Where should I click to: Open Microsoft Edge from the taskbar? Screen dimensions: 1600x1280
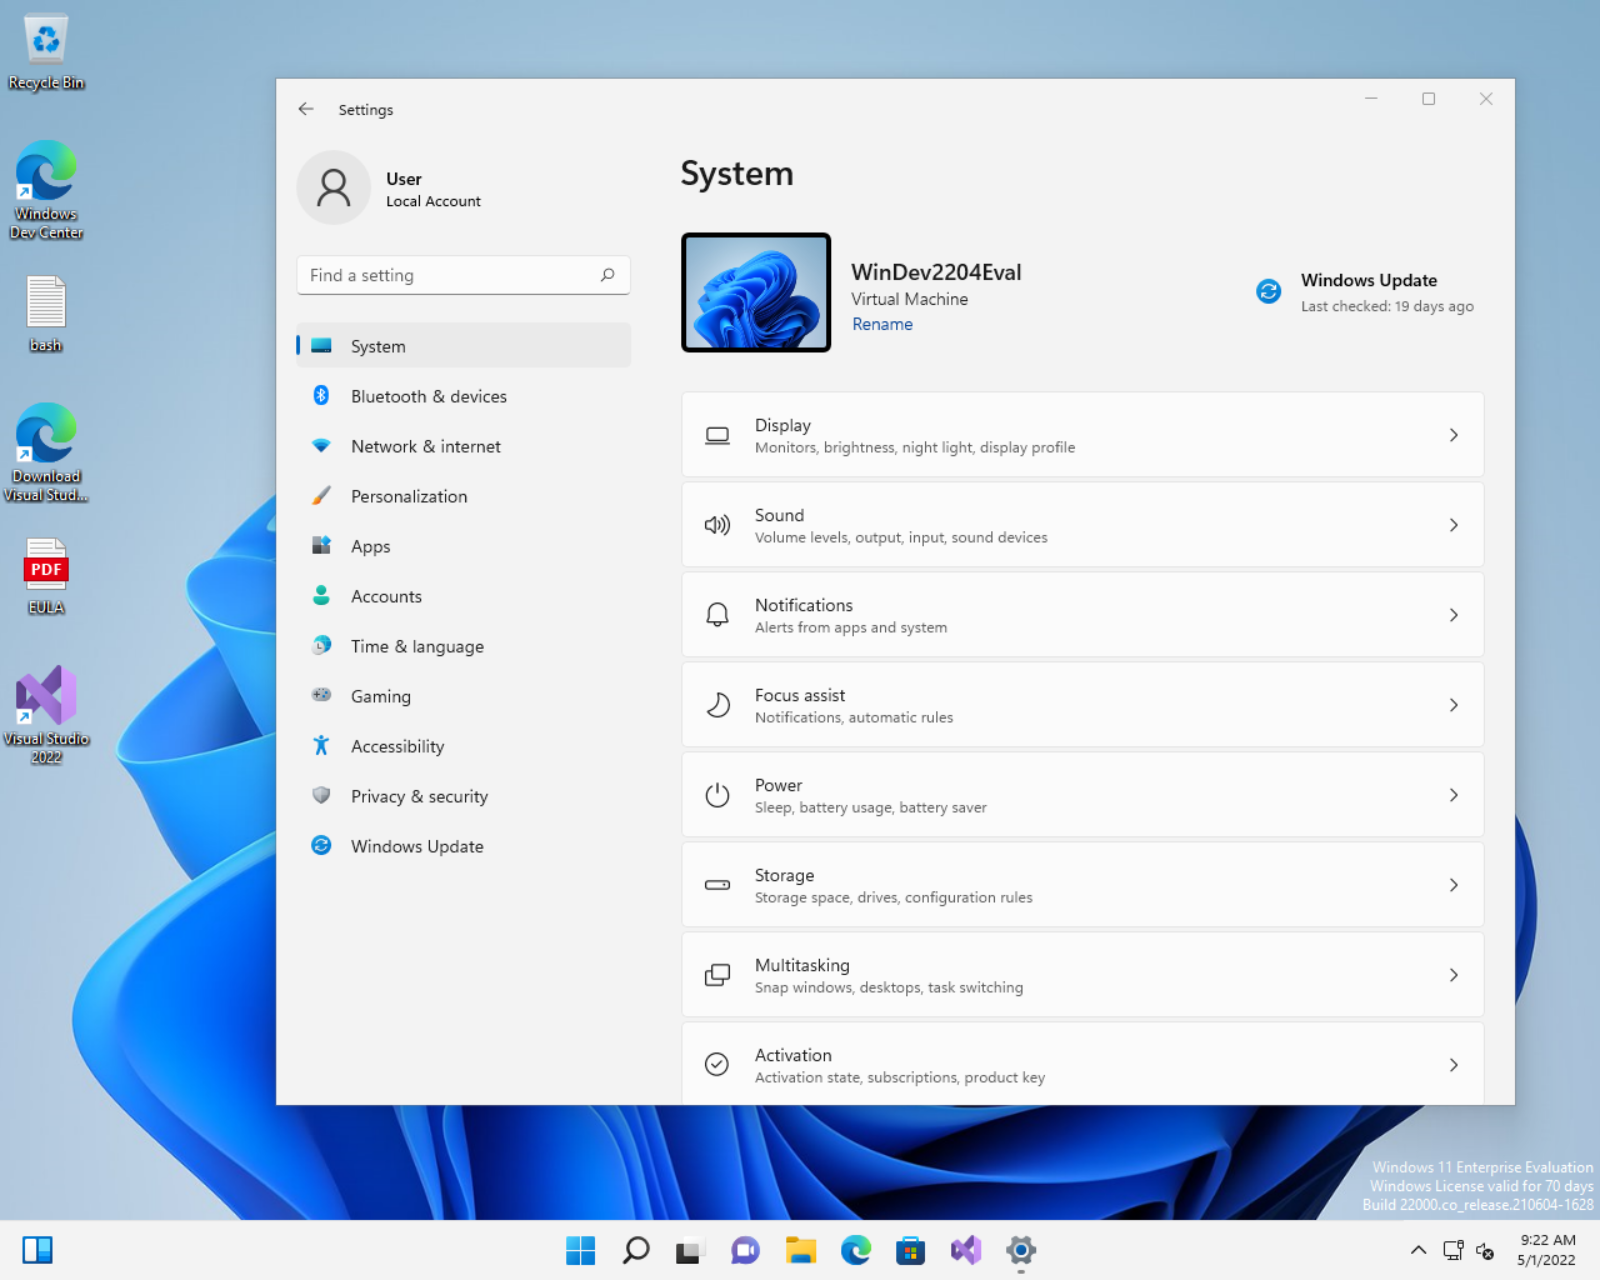click(855, 1250)
